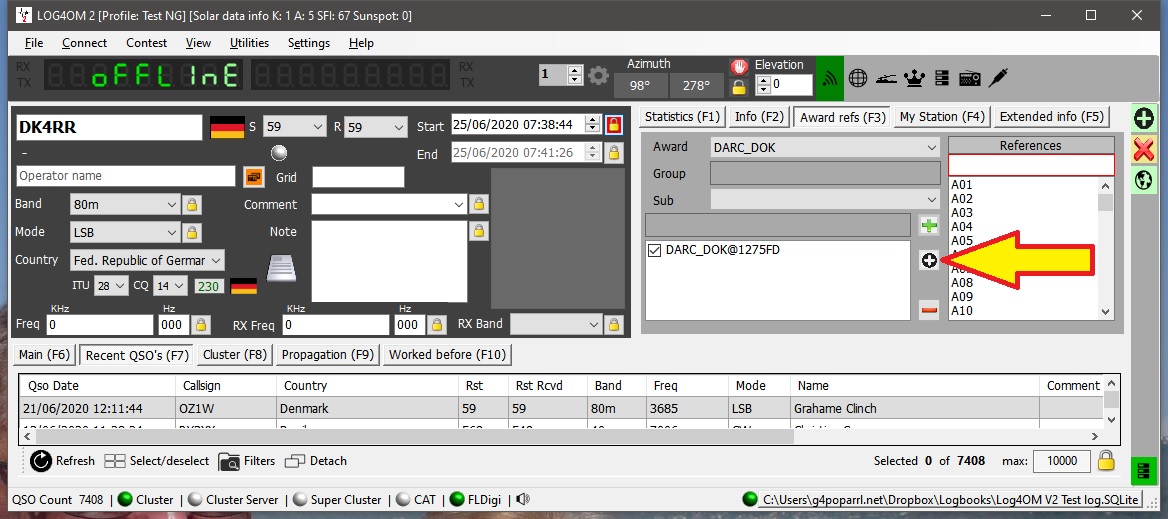1168x519 pixels.
Task: Open the RX Band dropdown
Action: (594, 324)
